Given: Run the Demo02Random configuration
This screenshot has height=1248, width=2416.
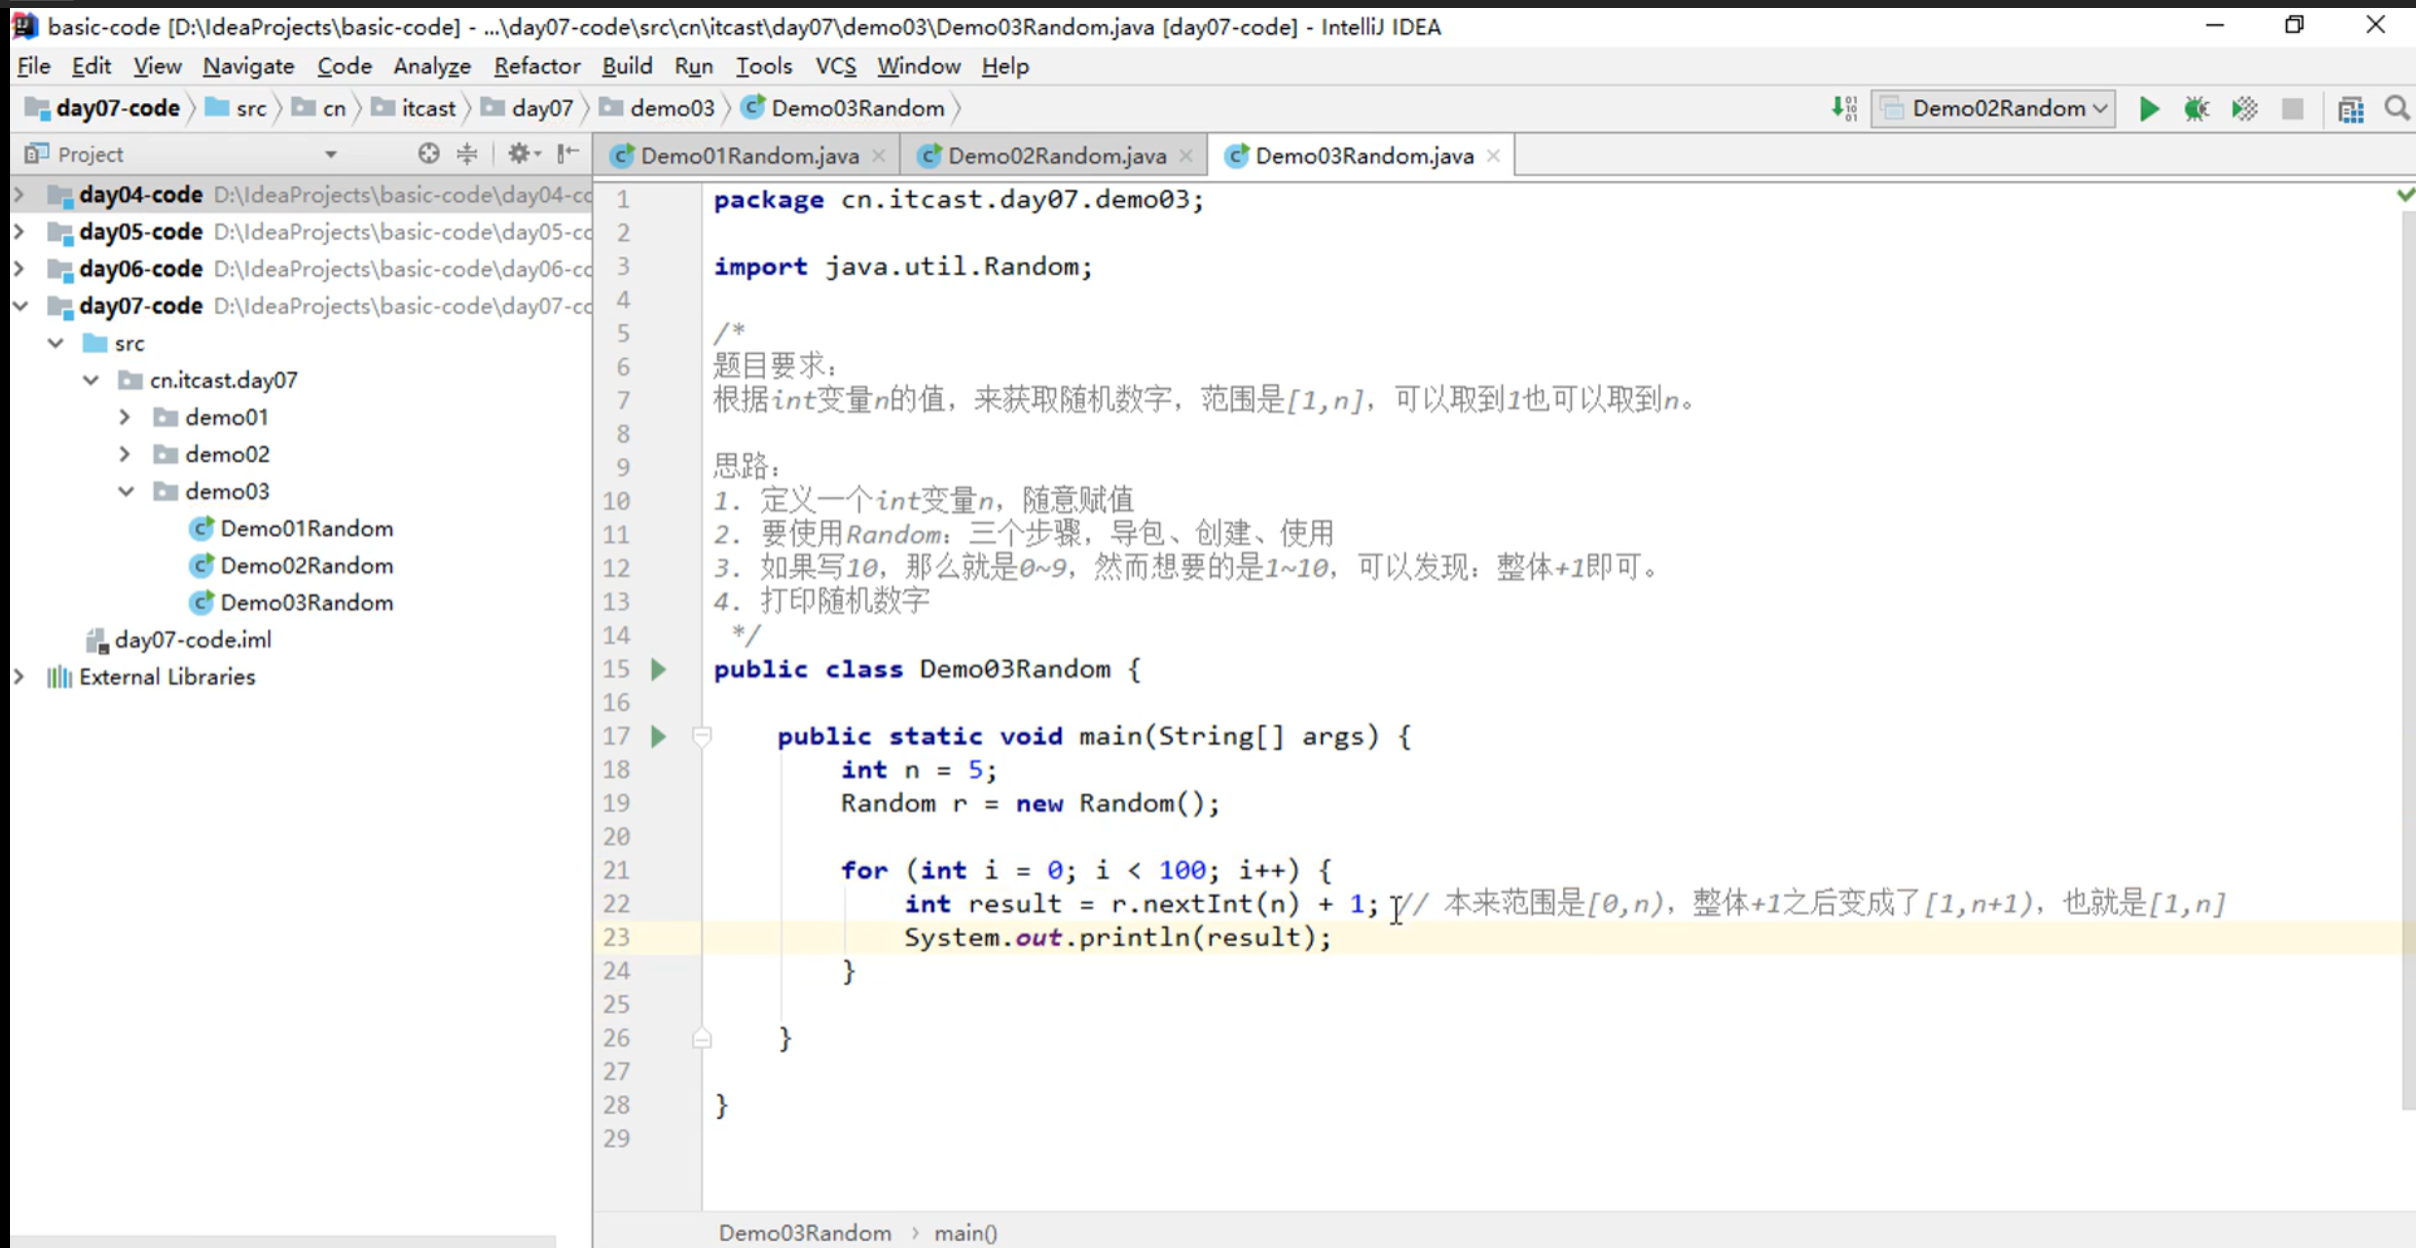Looking at the screenshot, I should 2148,108.
